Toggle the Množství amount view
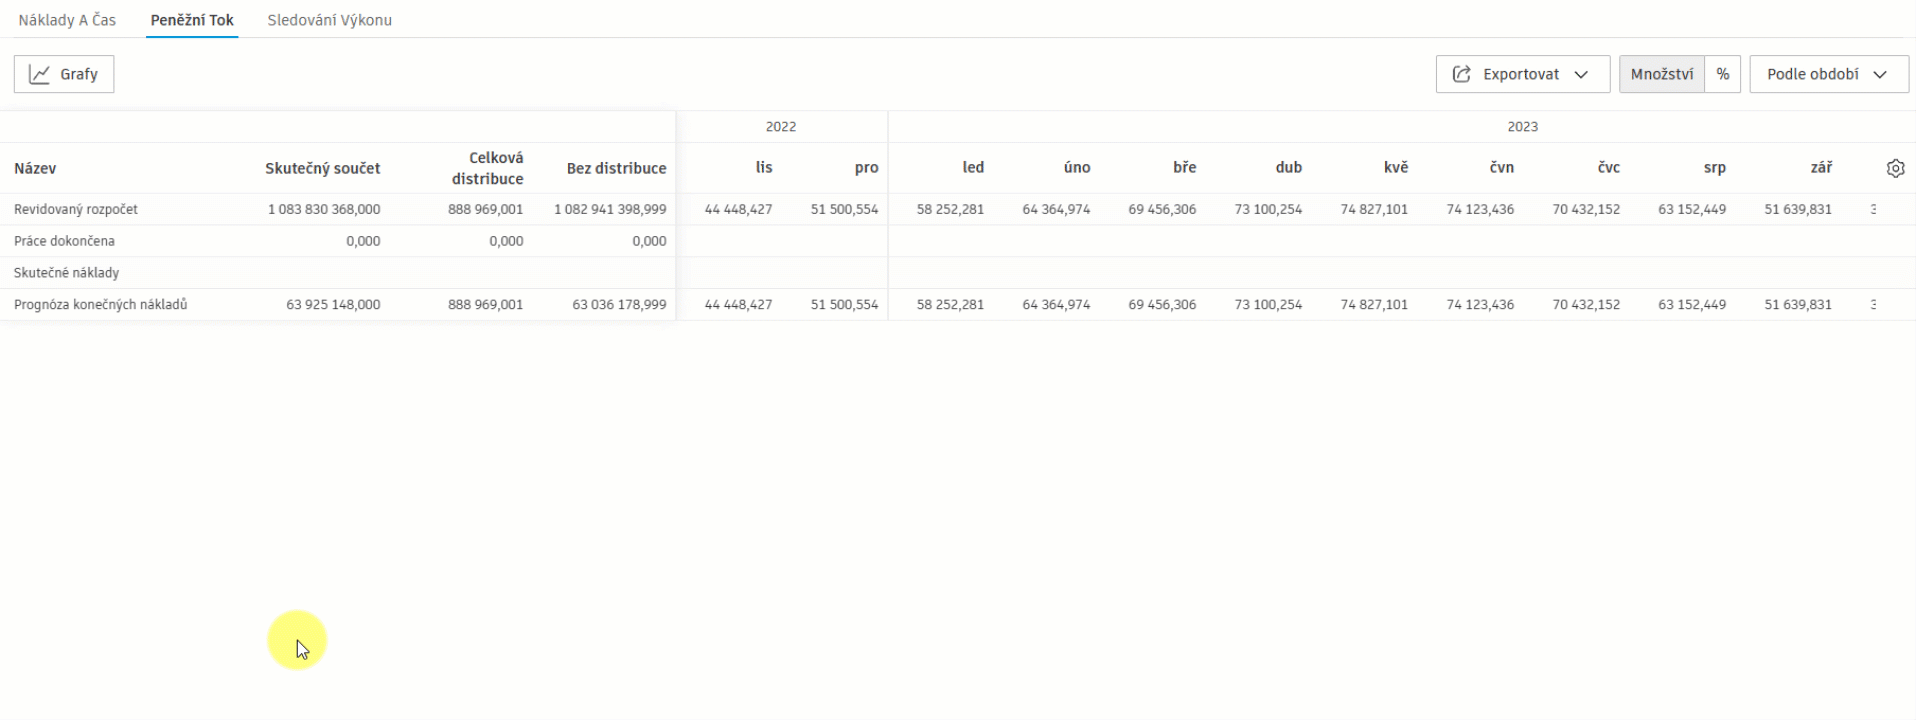The image size is (1916, 720). [x=1661, y=74]
